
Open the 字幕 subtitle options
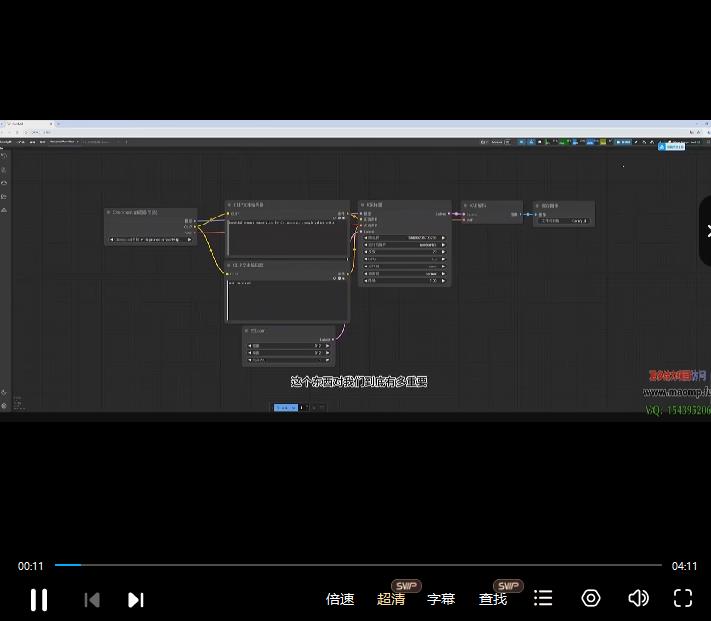(441, 599)
